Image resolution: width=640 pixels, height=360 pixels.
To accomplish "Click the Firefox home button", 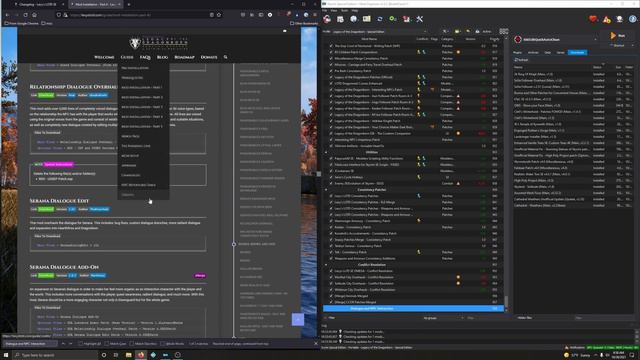I will click(x=34, y=15).
